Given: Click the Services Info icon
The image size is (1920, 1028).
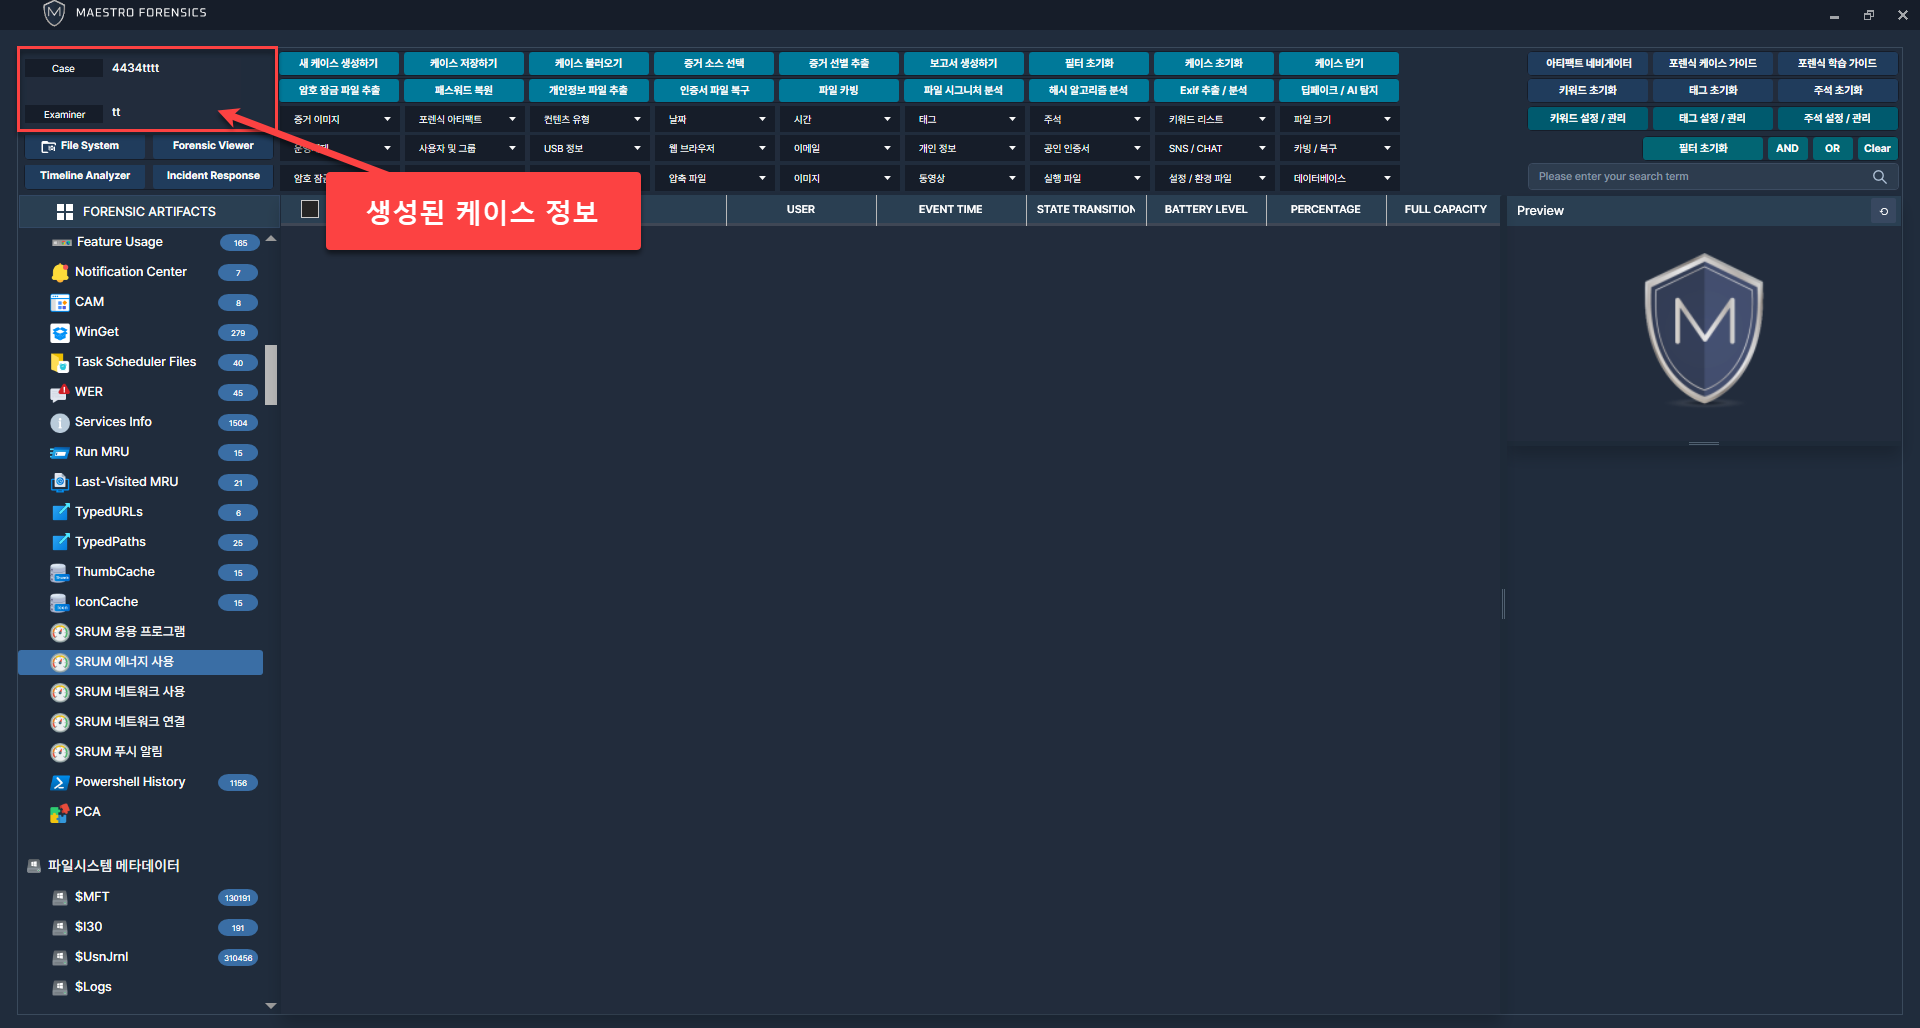Looking at the screenshot, I should 60,422.
